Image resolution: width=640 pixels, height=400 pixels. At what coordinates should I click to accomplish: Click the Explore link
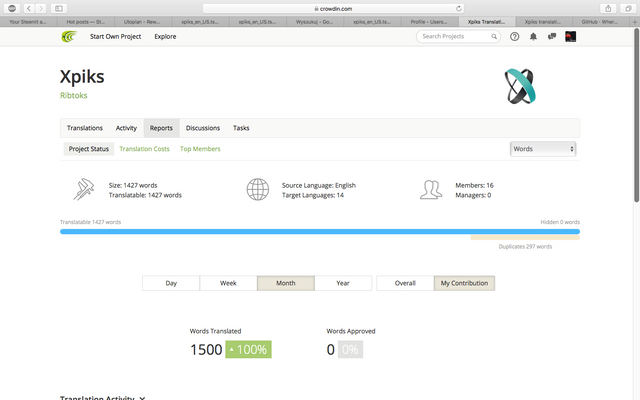pos(165,36)
